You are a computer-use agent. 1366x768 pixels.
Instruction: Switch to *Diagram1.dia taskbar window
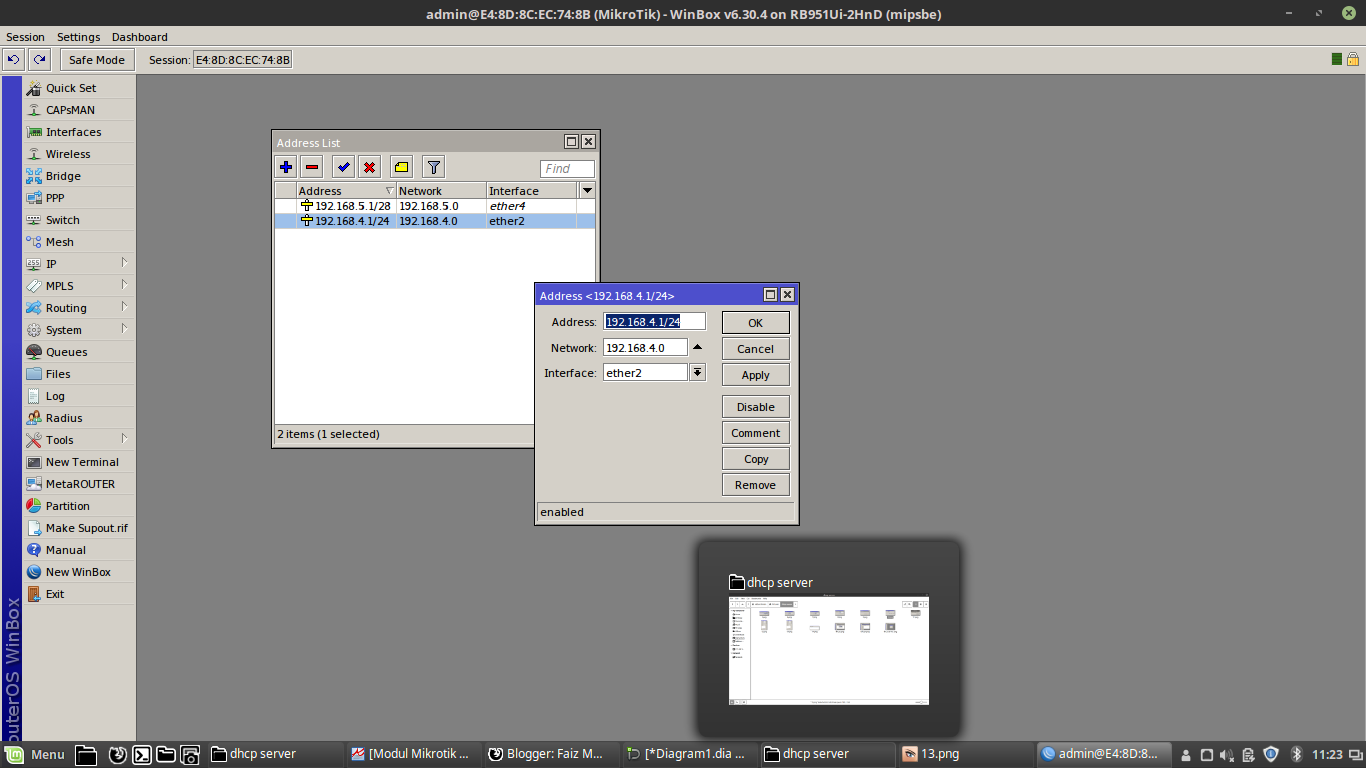[x=687, y=754]
